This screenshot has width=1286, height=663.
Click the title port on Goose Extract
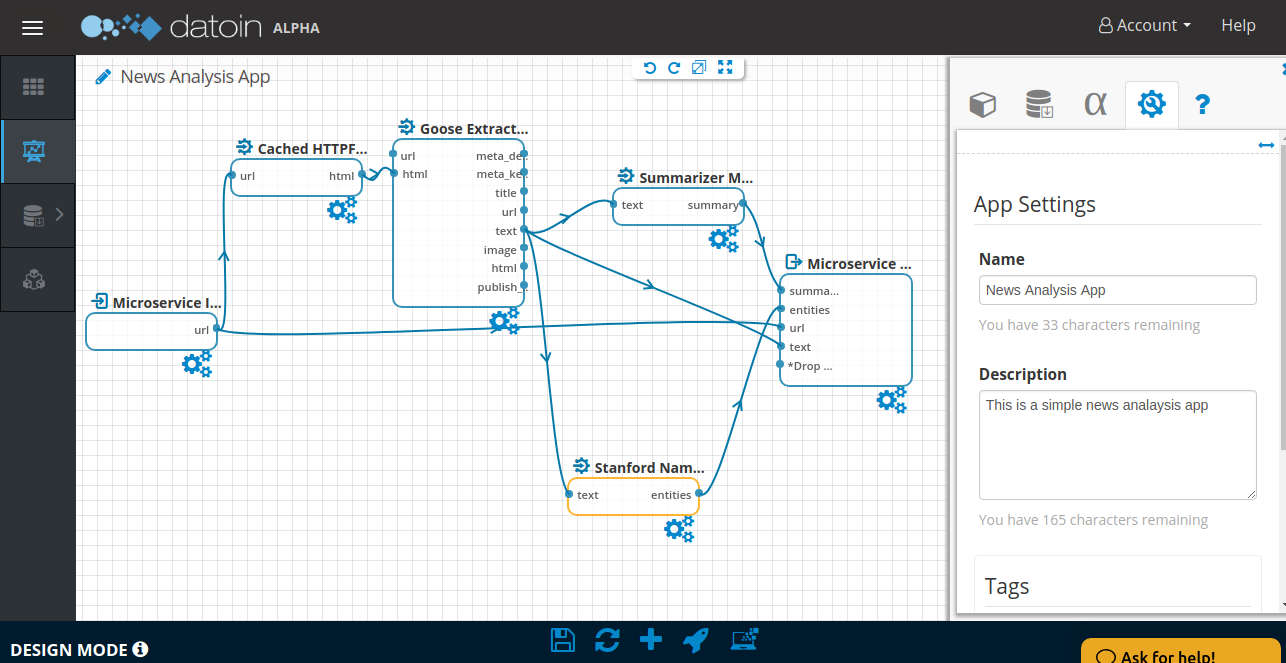(x=524, y=193)
